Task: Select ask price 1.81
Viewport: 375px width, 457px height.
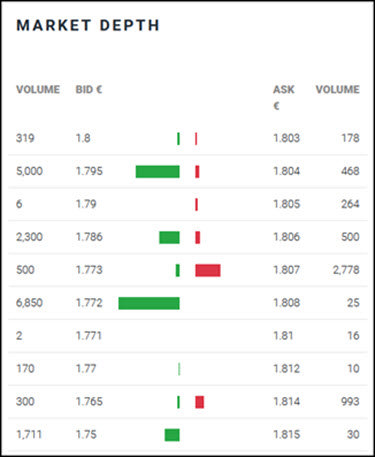Action: pos(283,336)
